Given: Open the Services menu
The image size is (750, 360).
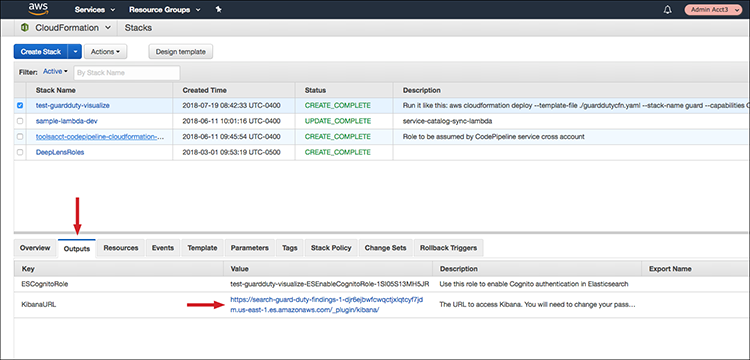Looking at the screenshot, I should pyautogui.click(x=95, y=10).
